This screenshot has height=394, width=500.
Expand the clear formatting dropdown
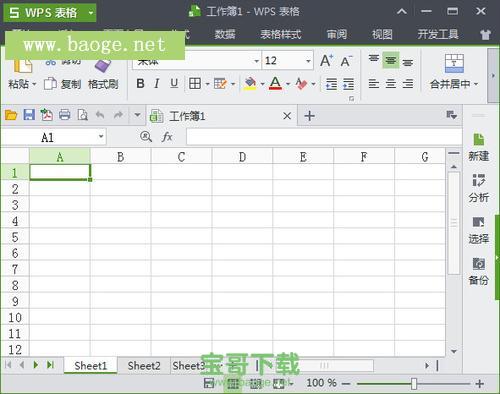click(313, 84)
